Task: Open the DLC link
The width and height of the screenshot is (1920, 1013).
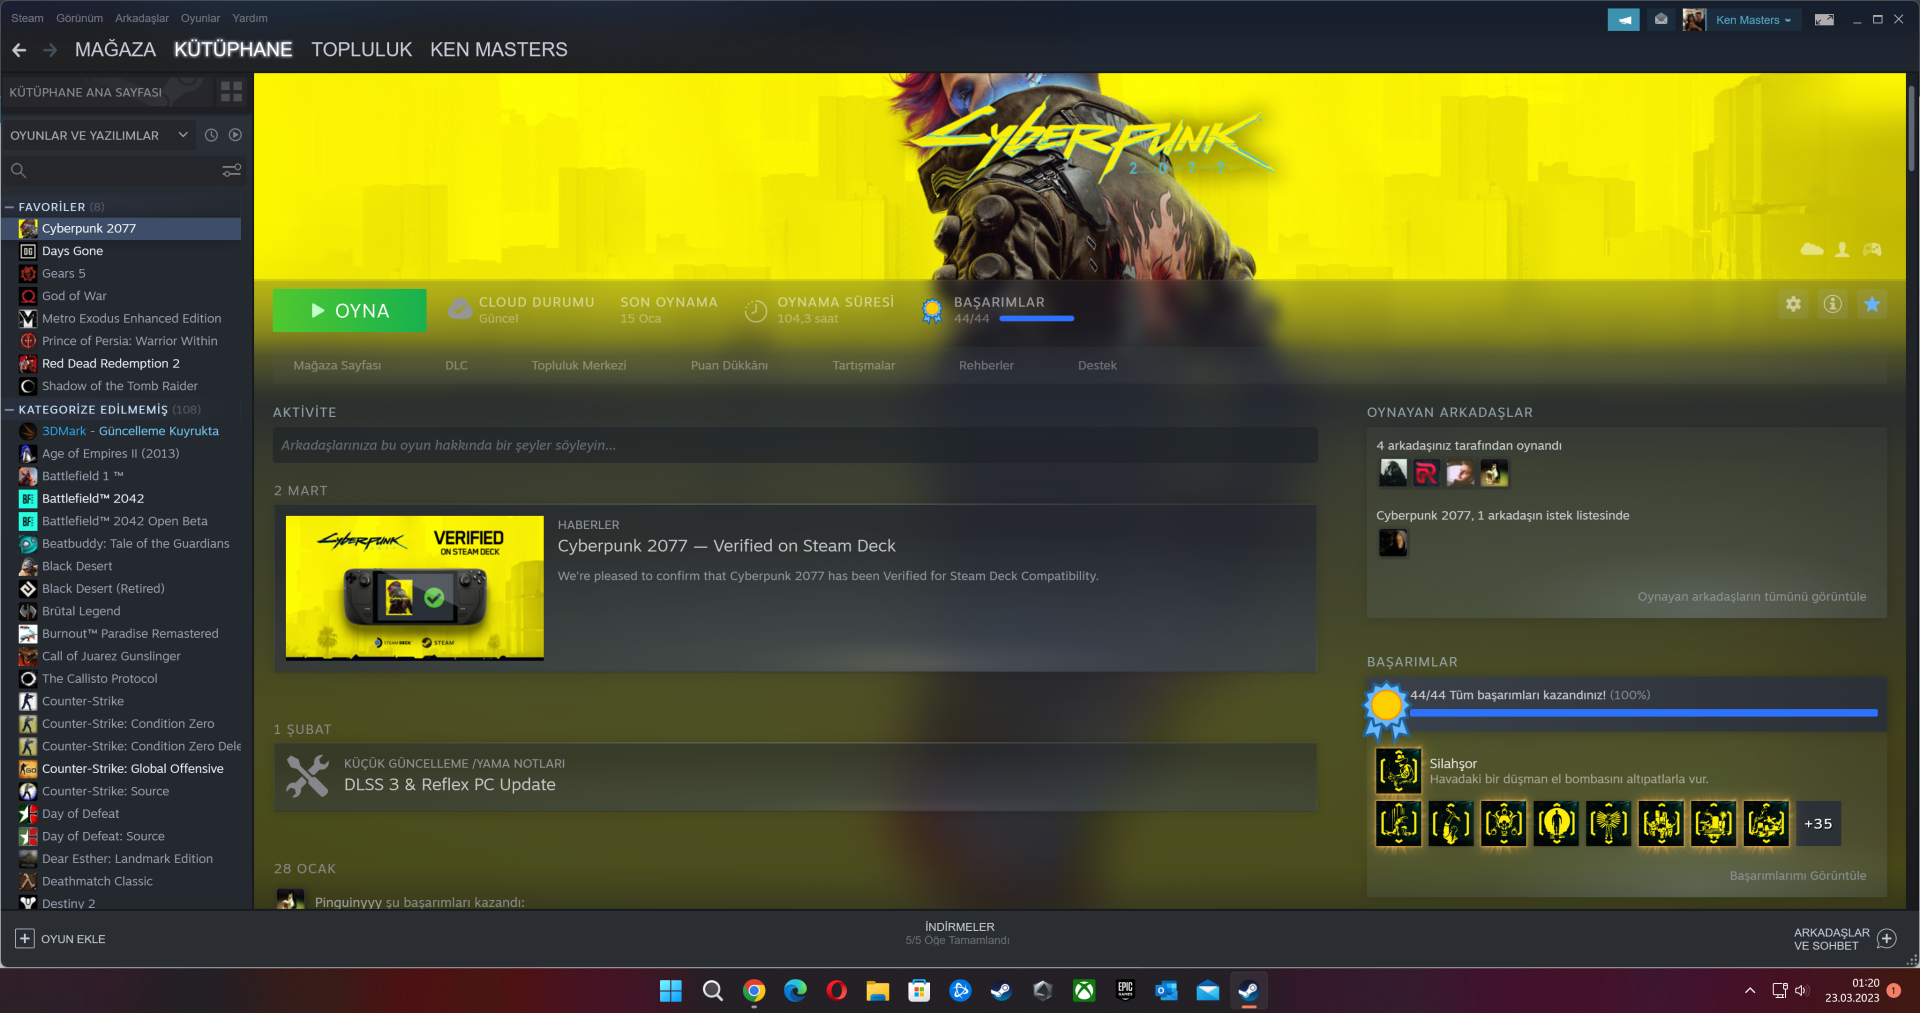Action: [x=456, y=366]
